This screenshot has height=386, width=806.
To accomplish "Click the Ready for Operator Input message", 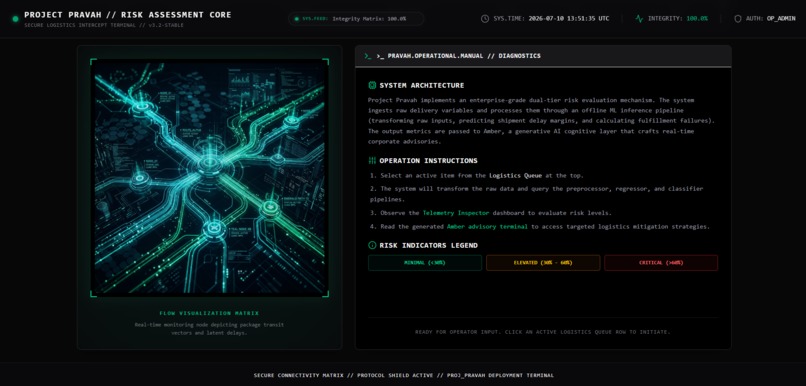I will click(543, 332).
